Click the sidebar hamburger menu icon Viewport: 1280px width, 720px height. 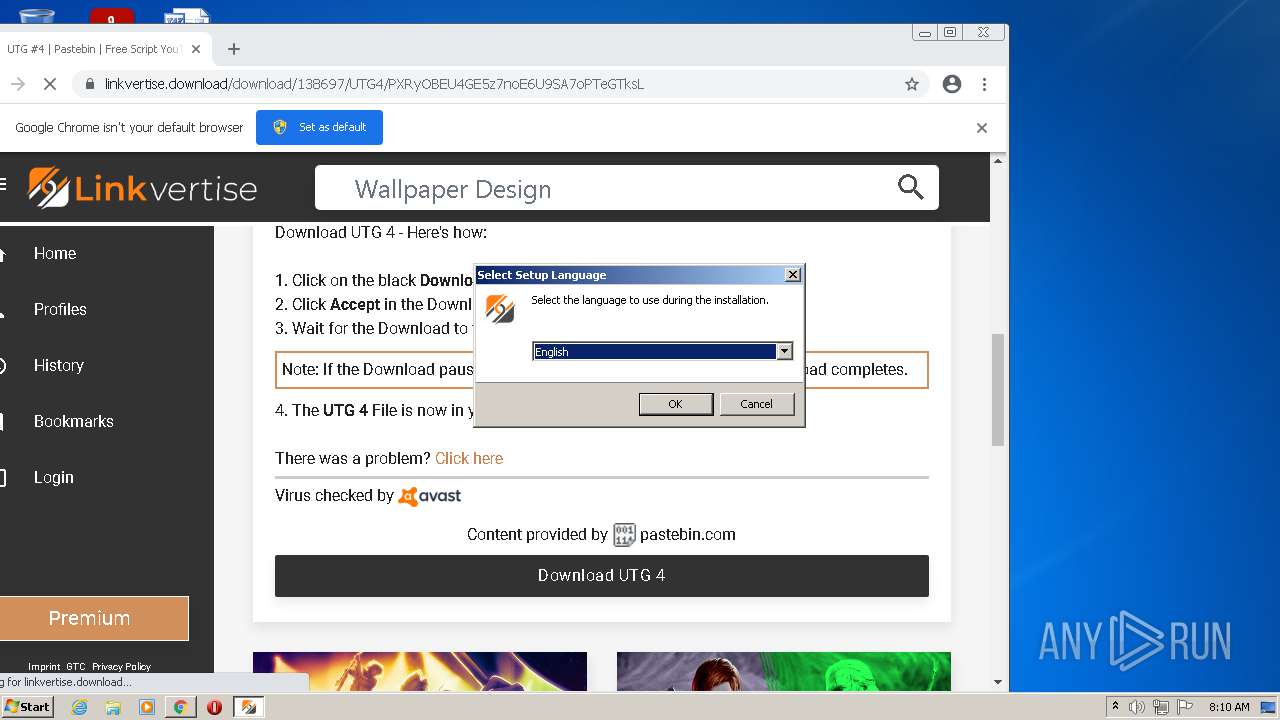point(4,184)
